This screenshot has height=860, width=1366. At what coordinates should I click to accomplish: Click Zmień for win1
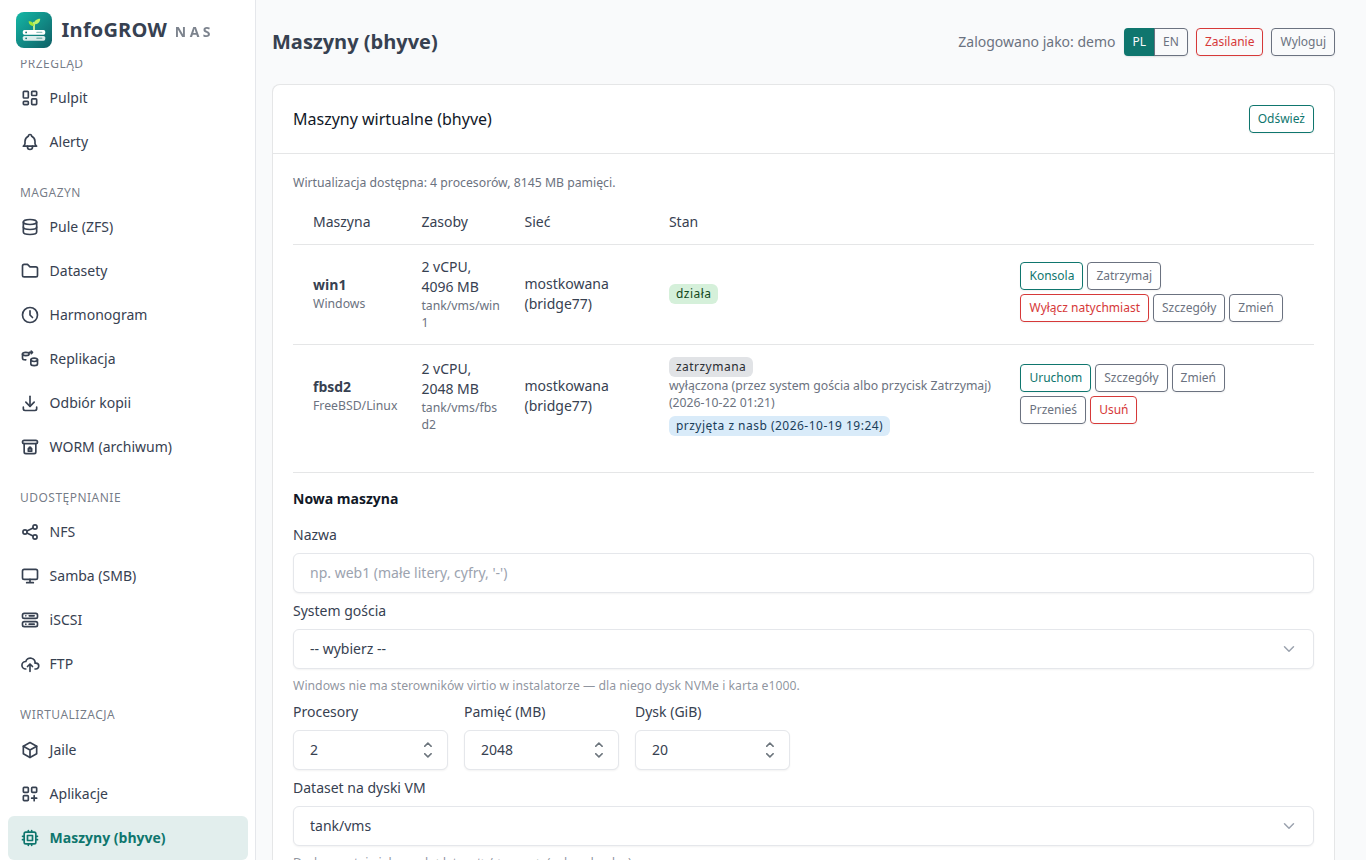coord(1256,308)
